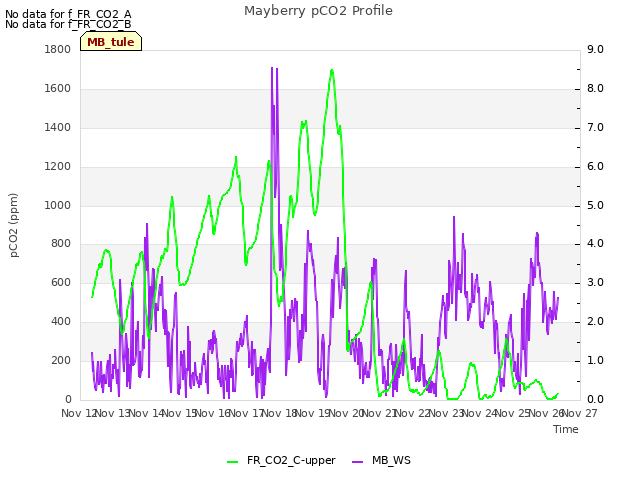Click the 1400 left-axis tick label
Viewport: 640px width, 480px height.
[x=58, y=127]
